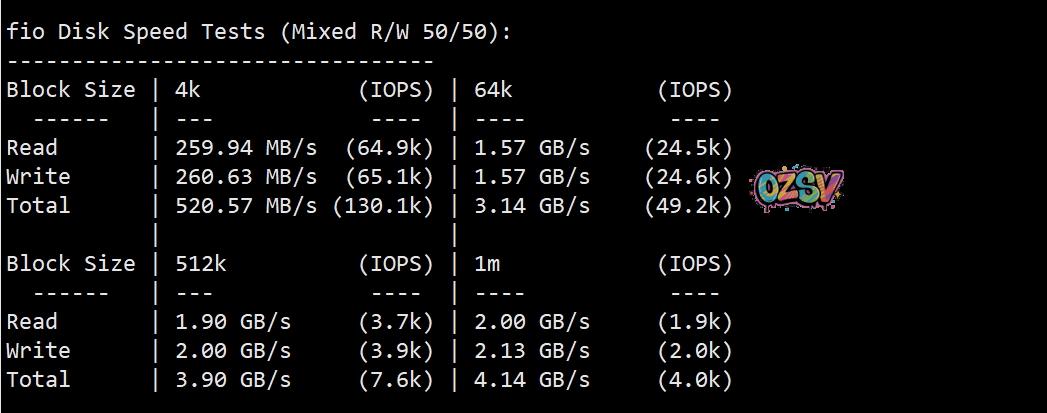Click the 7.6k total IOPS value

click(x=395, y=380)
